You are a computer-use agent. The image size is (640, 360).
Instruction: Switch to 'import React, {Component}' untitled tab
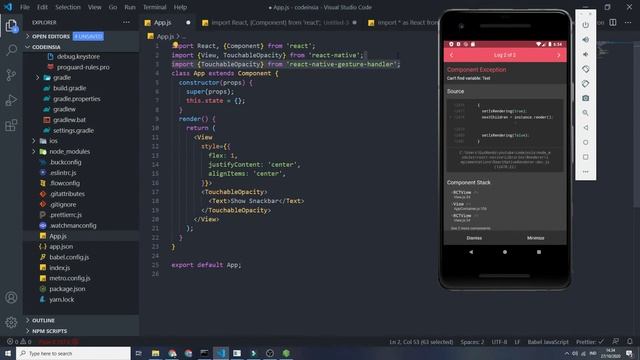(x=280, y=22)
